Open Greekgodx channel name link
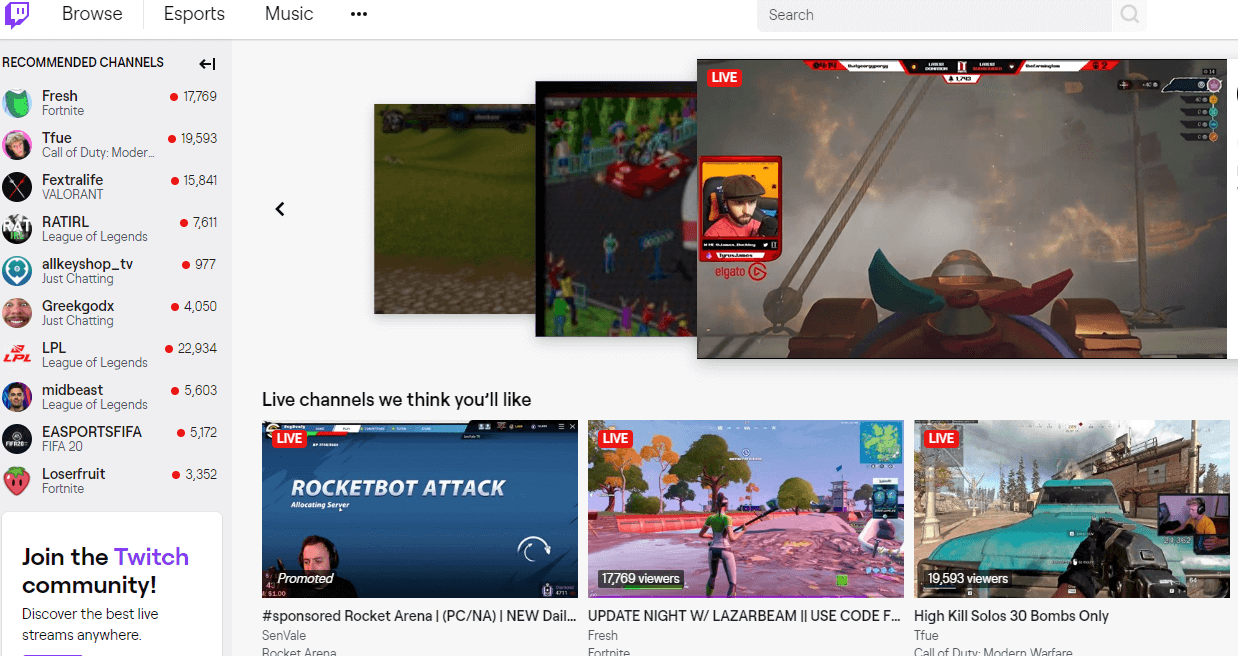 click(78, 306)
